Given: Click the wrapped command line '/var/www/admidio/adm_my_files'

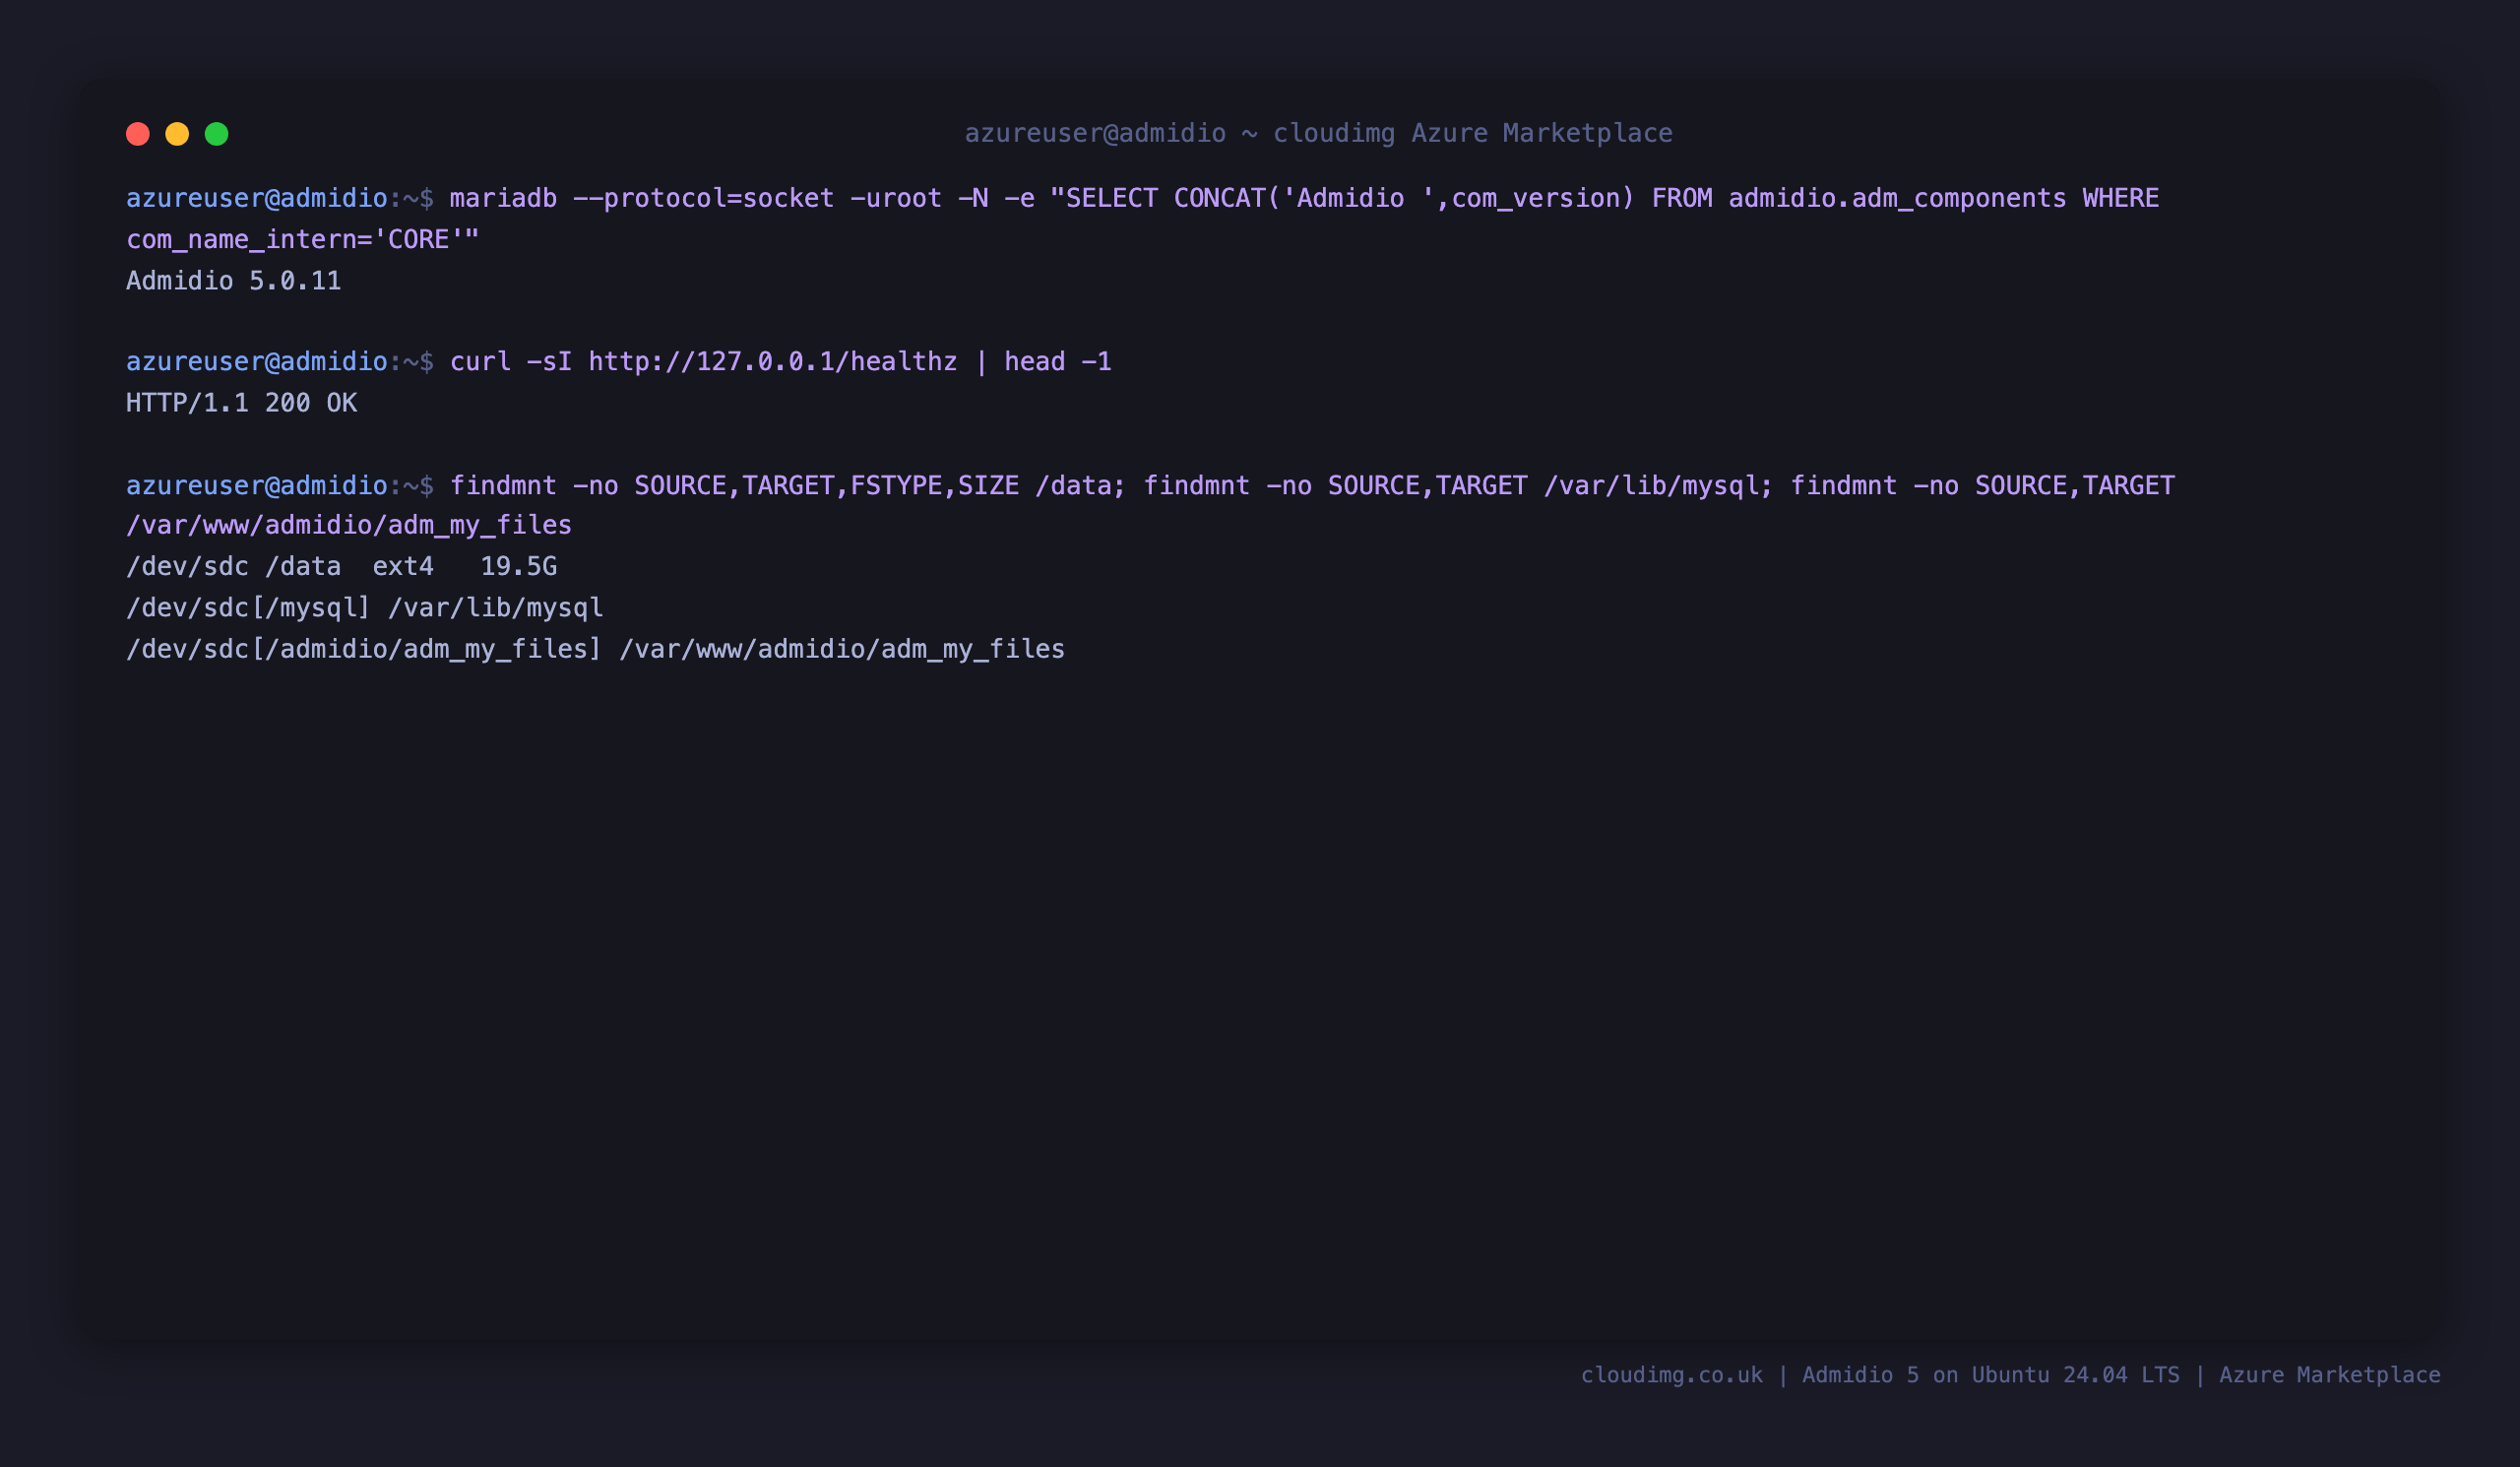Looking at the screenshot, I should click(349, 525).
